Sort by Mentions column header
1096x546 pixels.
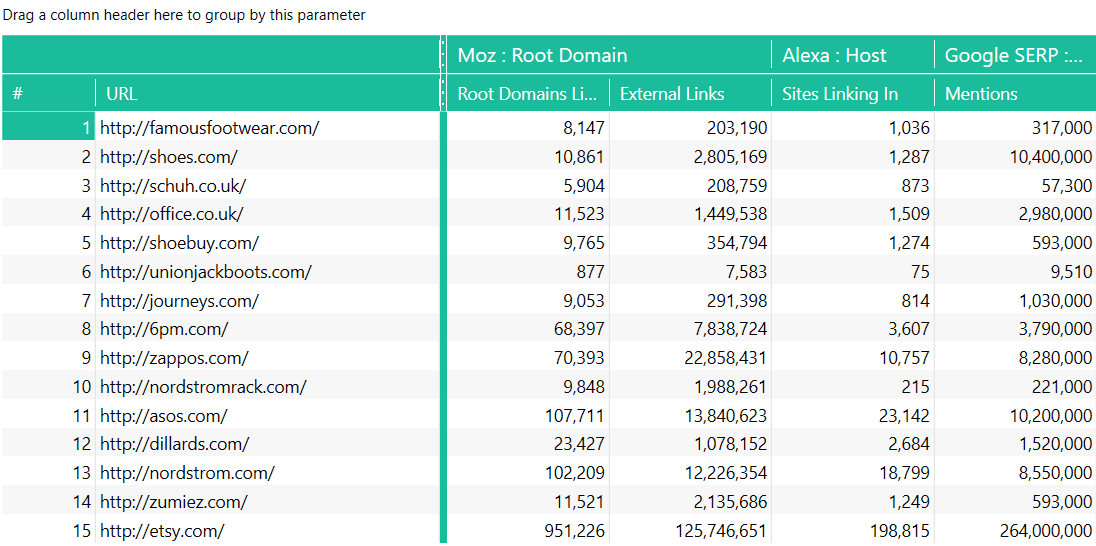pos(1015,94)
